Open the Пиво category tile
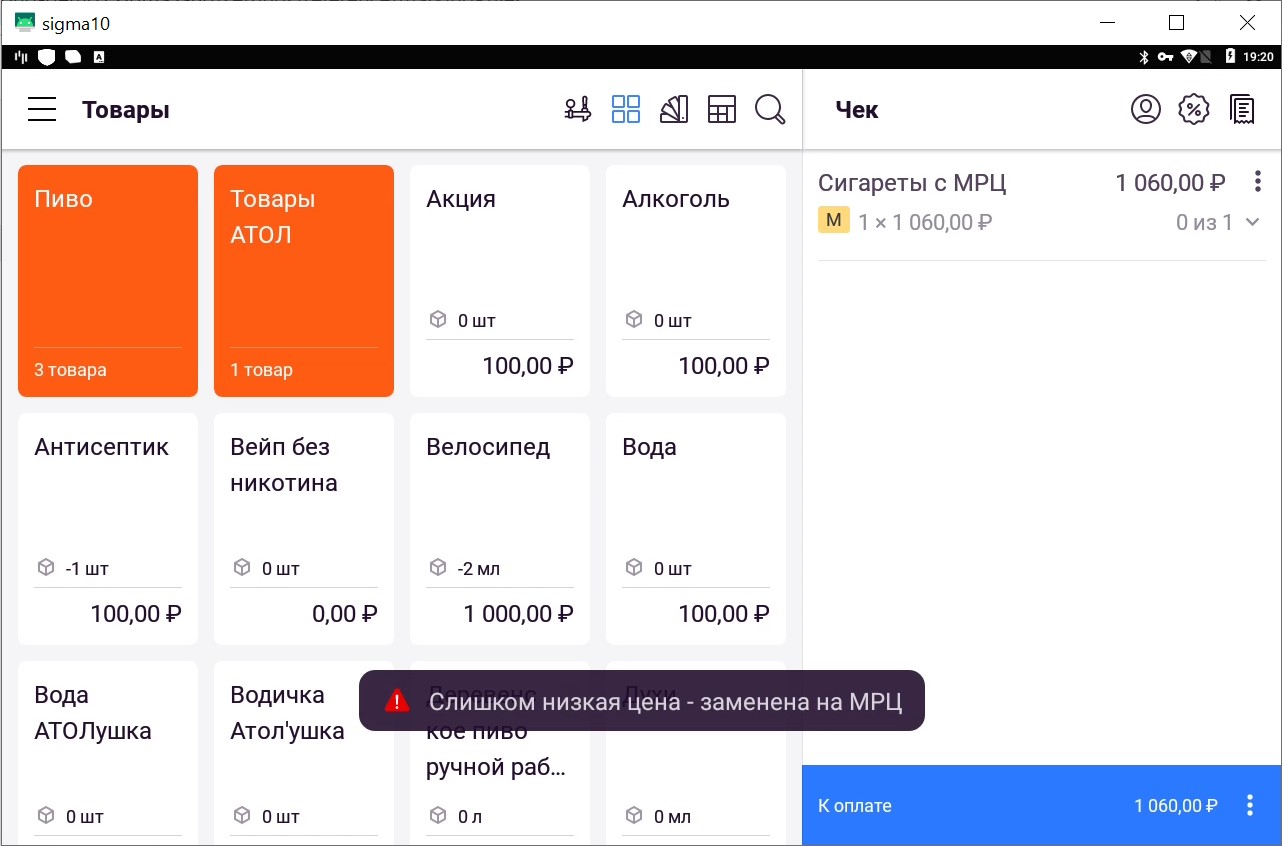The image size is (1282, 846). (108, 281)
